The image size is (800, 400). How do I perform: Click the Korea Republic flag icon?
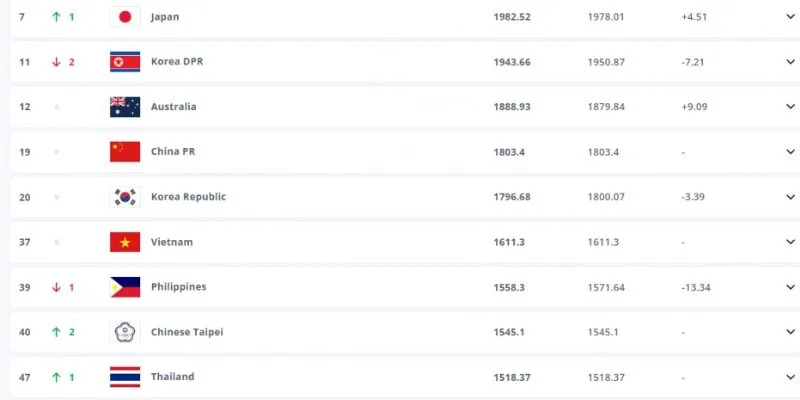point(125,197)
